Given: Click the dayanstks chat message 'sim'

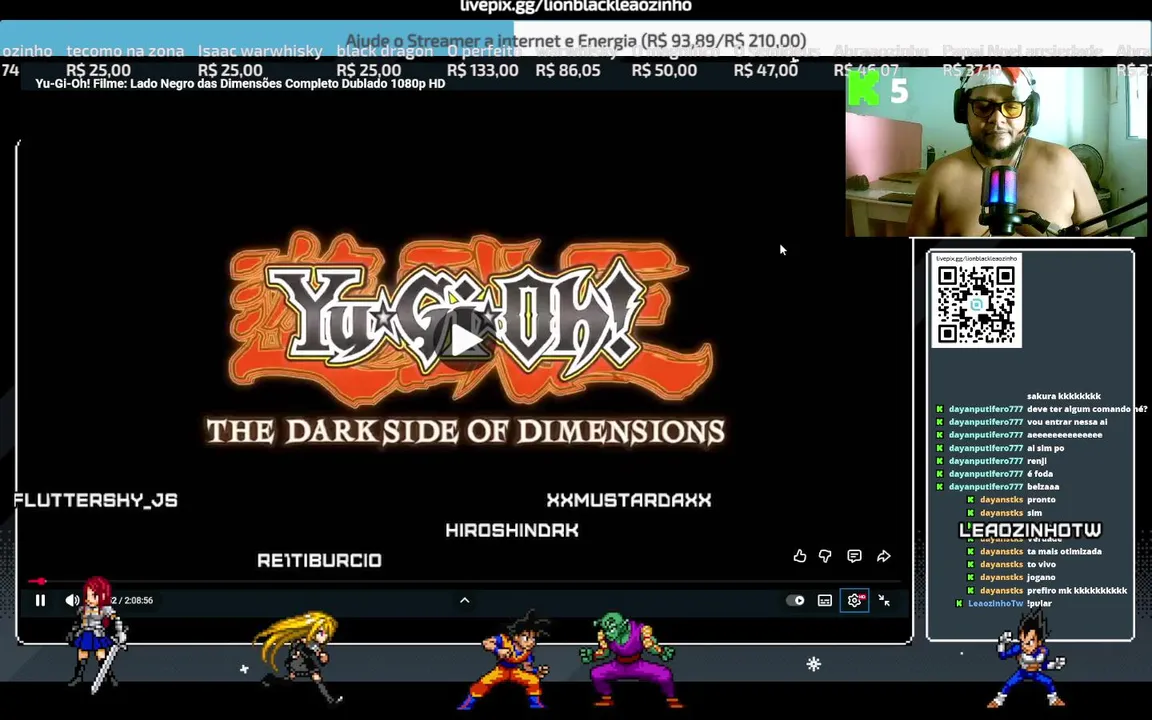Looking at the screenshot, I should click(1034, 513).
